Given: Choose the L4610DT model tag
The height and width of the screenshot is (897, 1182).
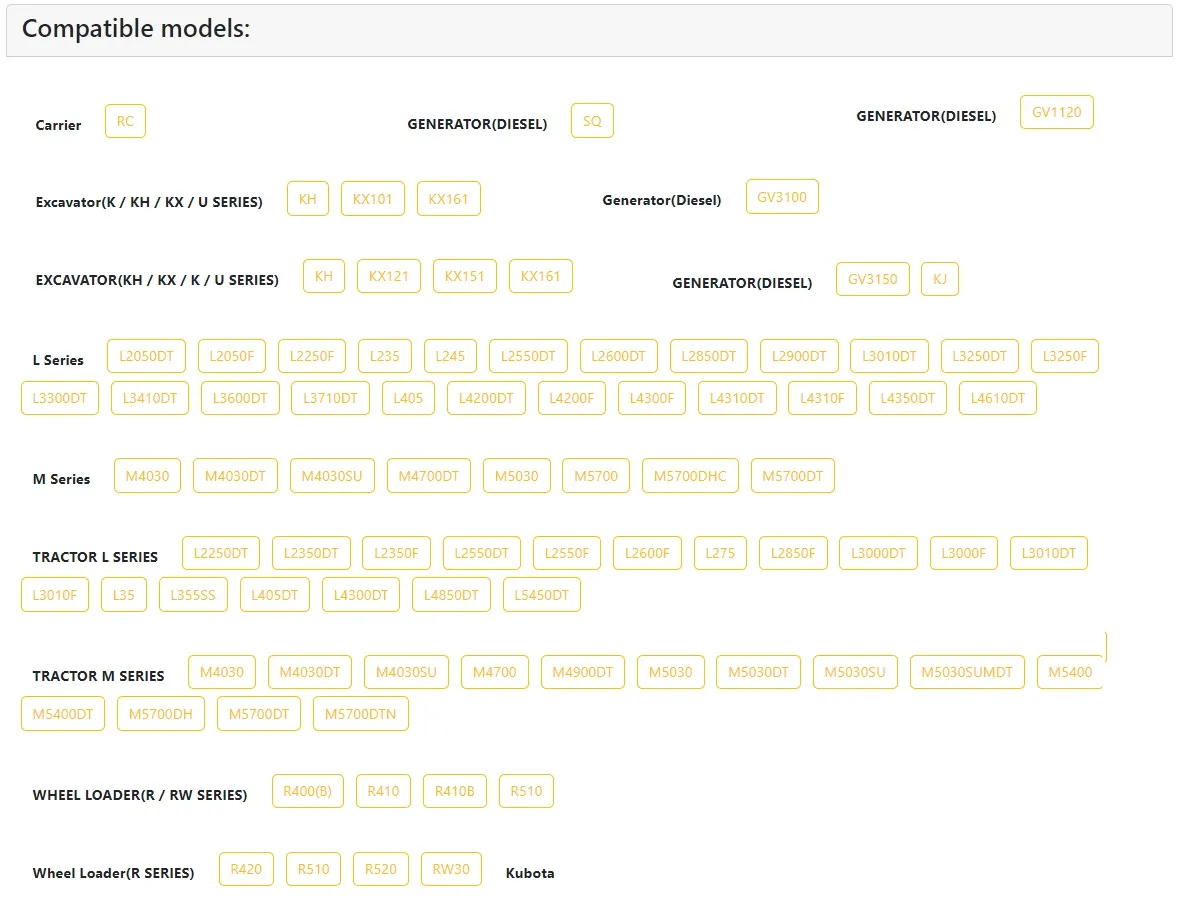Looking at the screenshot, I should (x=997, y=399).
